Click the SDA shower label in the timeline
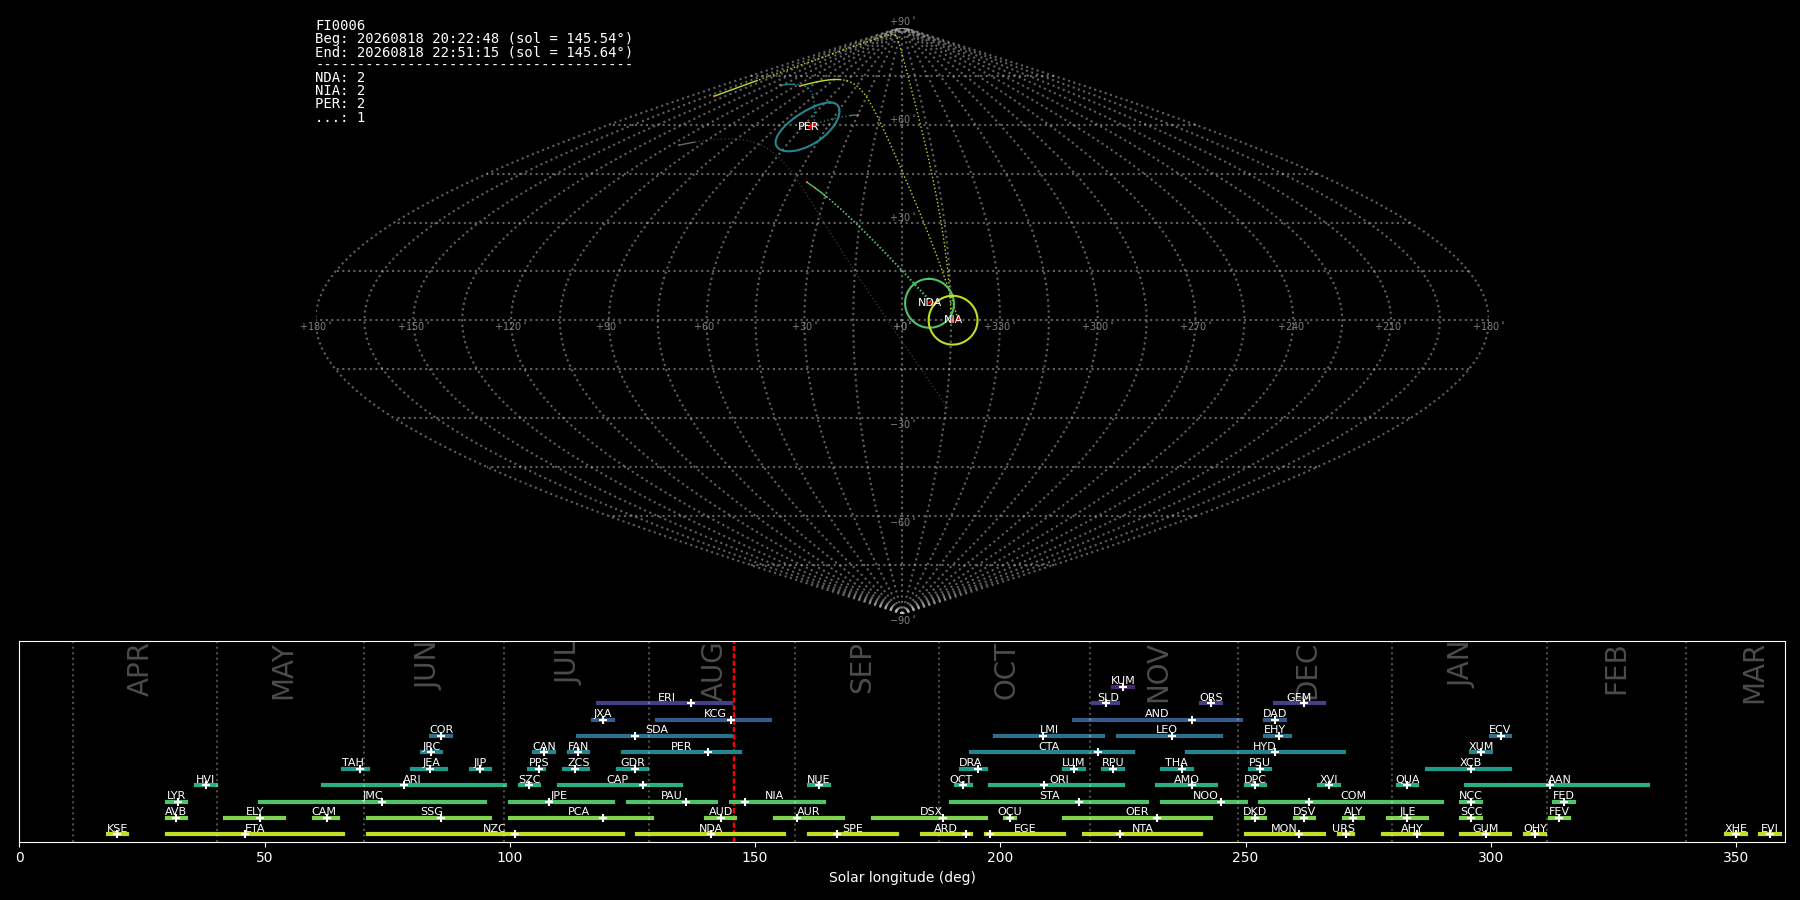 click(x=657, y=730)
